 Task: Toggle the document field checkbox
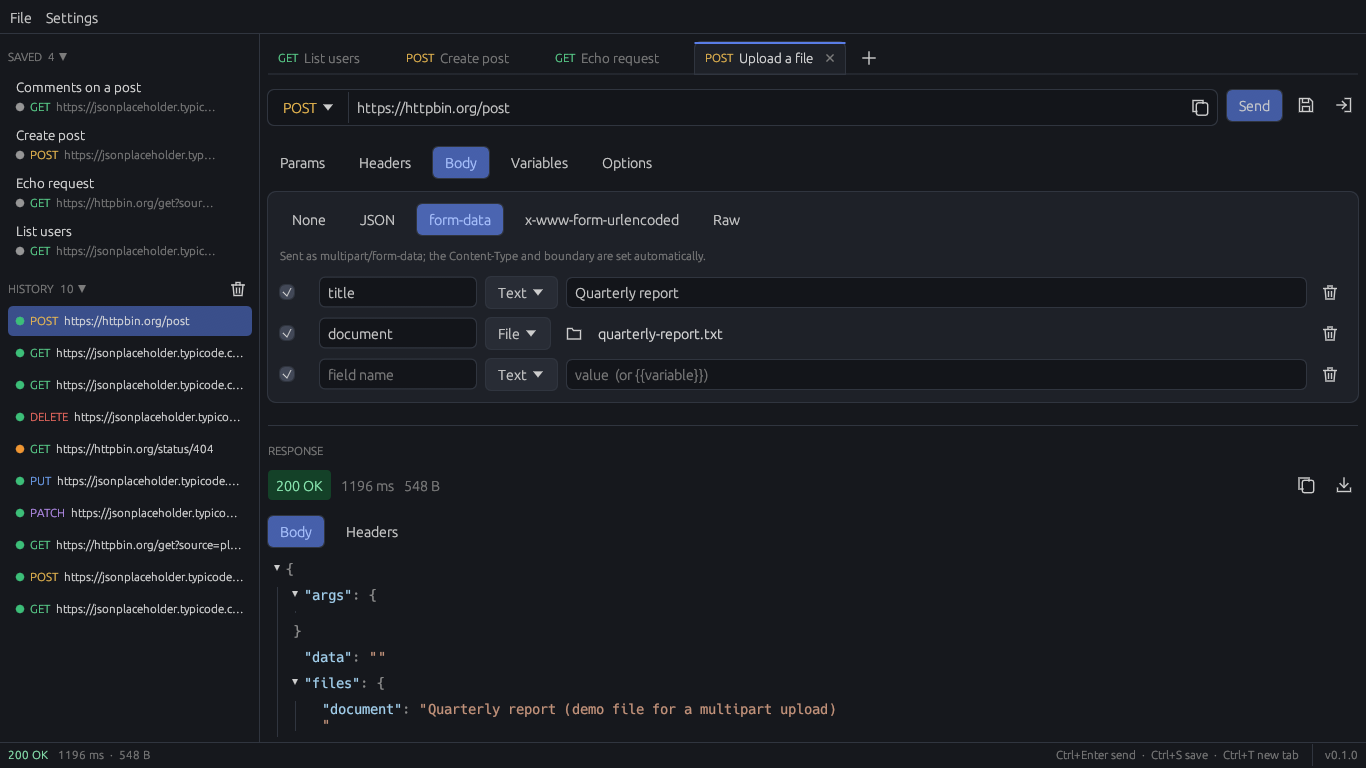(x=287, y=334)
